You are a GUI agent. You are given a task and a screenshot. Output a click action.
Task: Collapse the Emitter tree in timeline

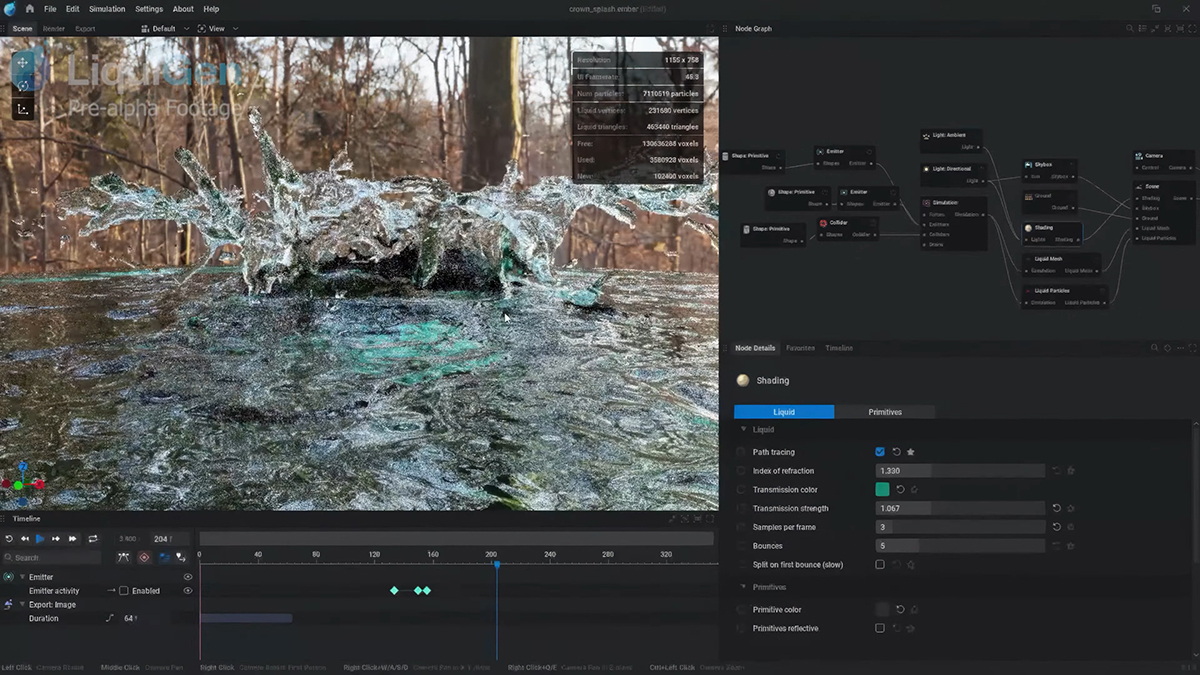(x=22, y=577)
